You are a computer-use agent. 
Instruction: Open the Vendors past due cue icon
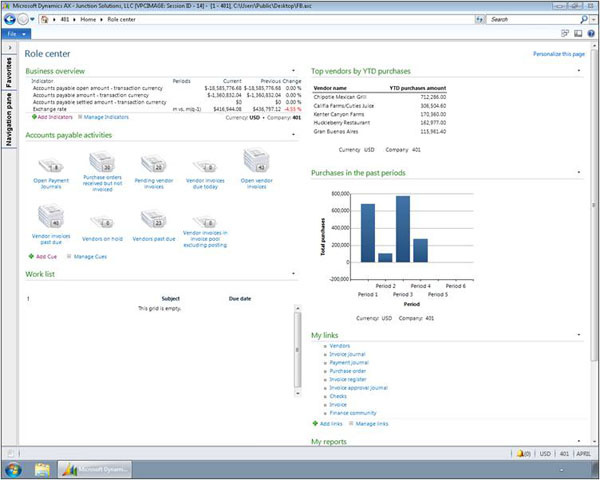coord(153,219)
